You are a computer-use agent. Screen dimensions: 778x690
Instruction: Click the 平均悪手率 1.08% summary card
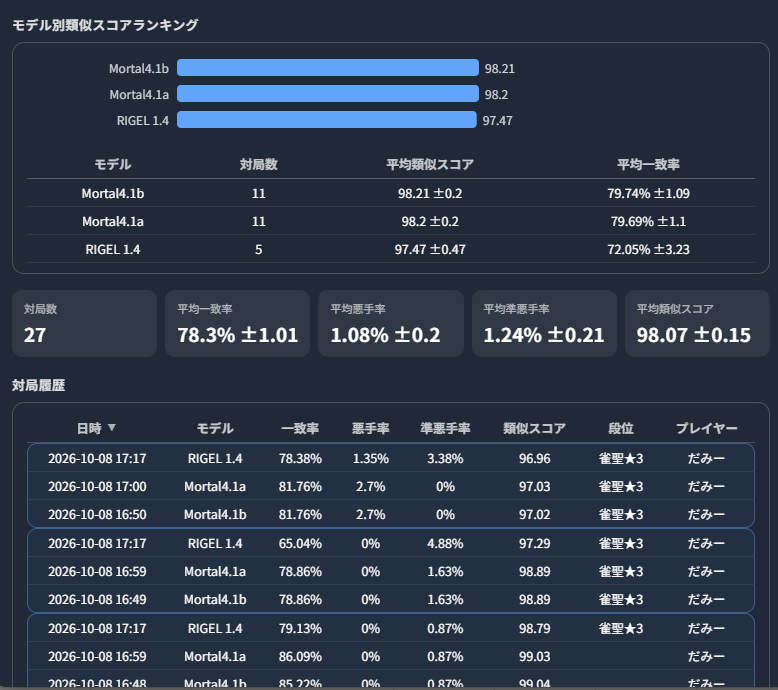point(391,323)
